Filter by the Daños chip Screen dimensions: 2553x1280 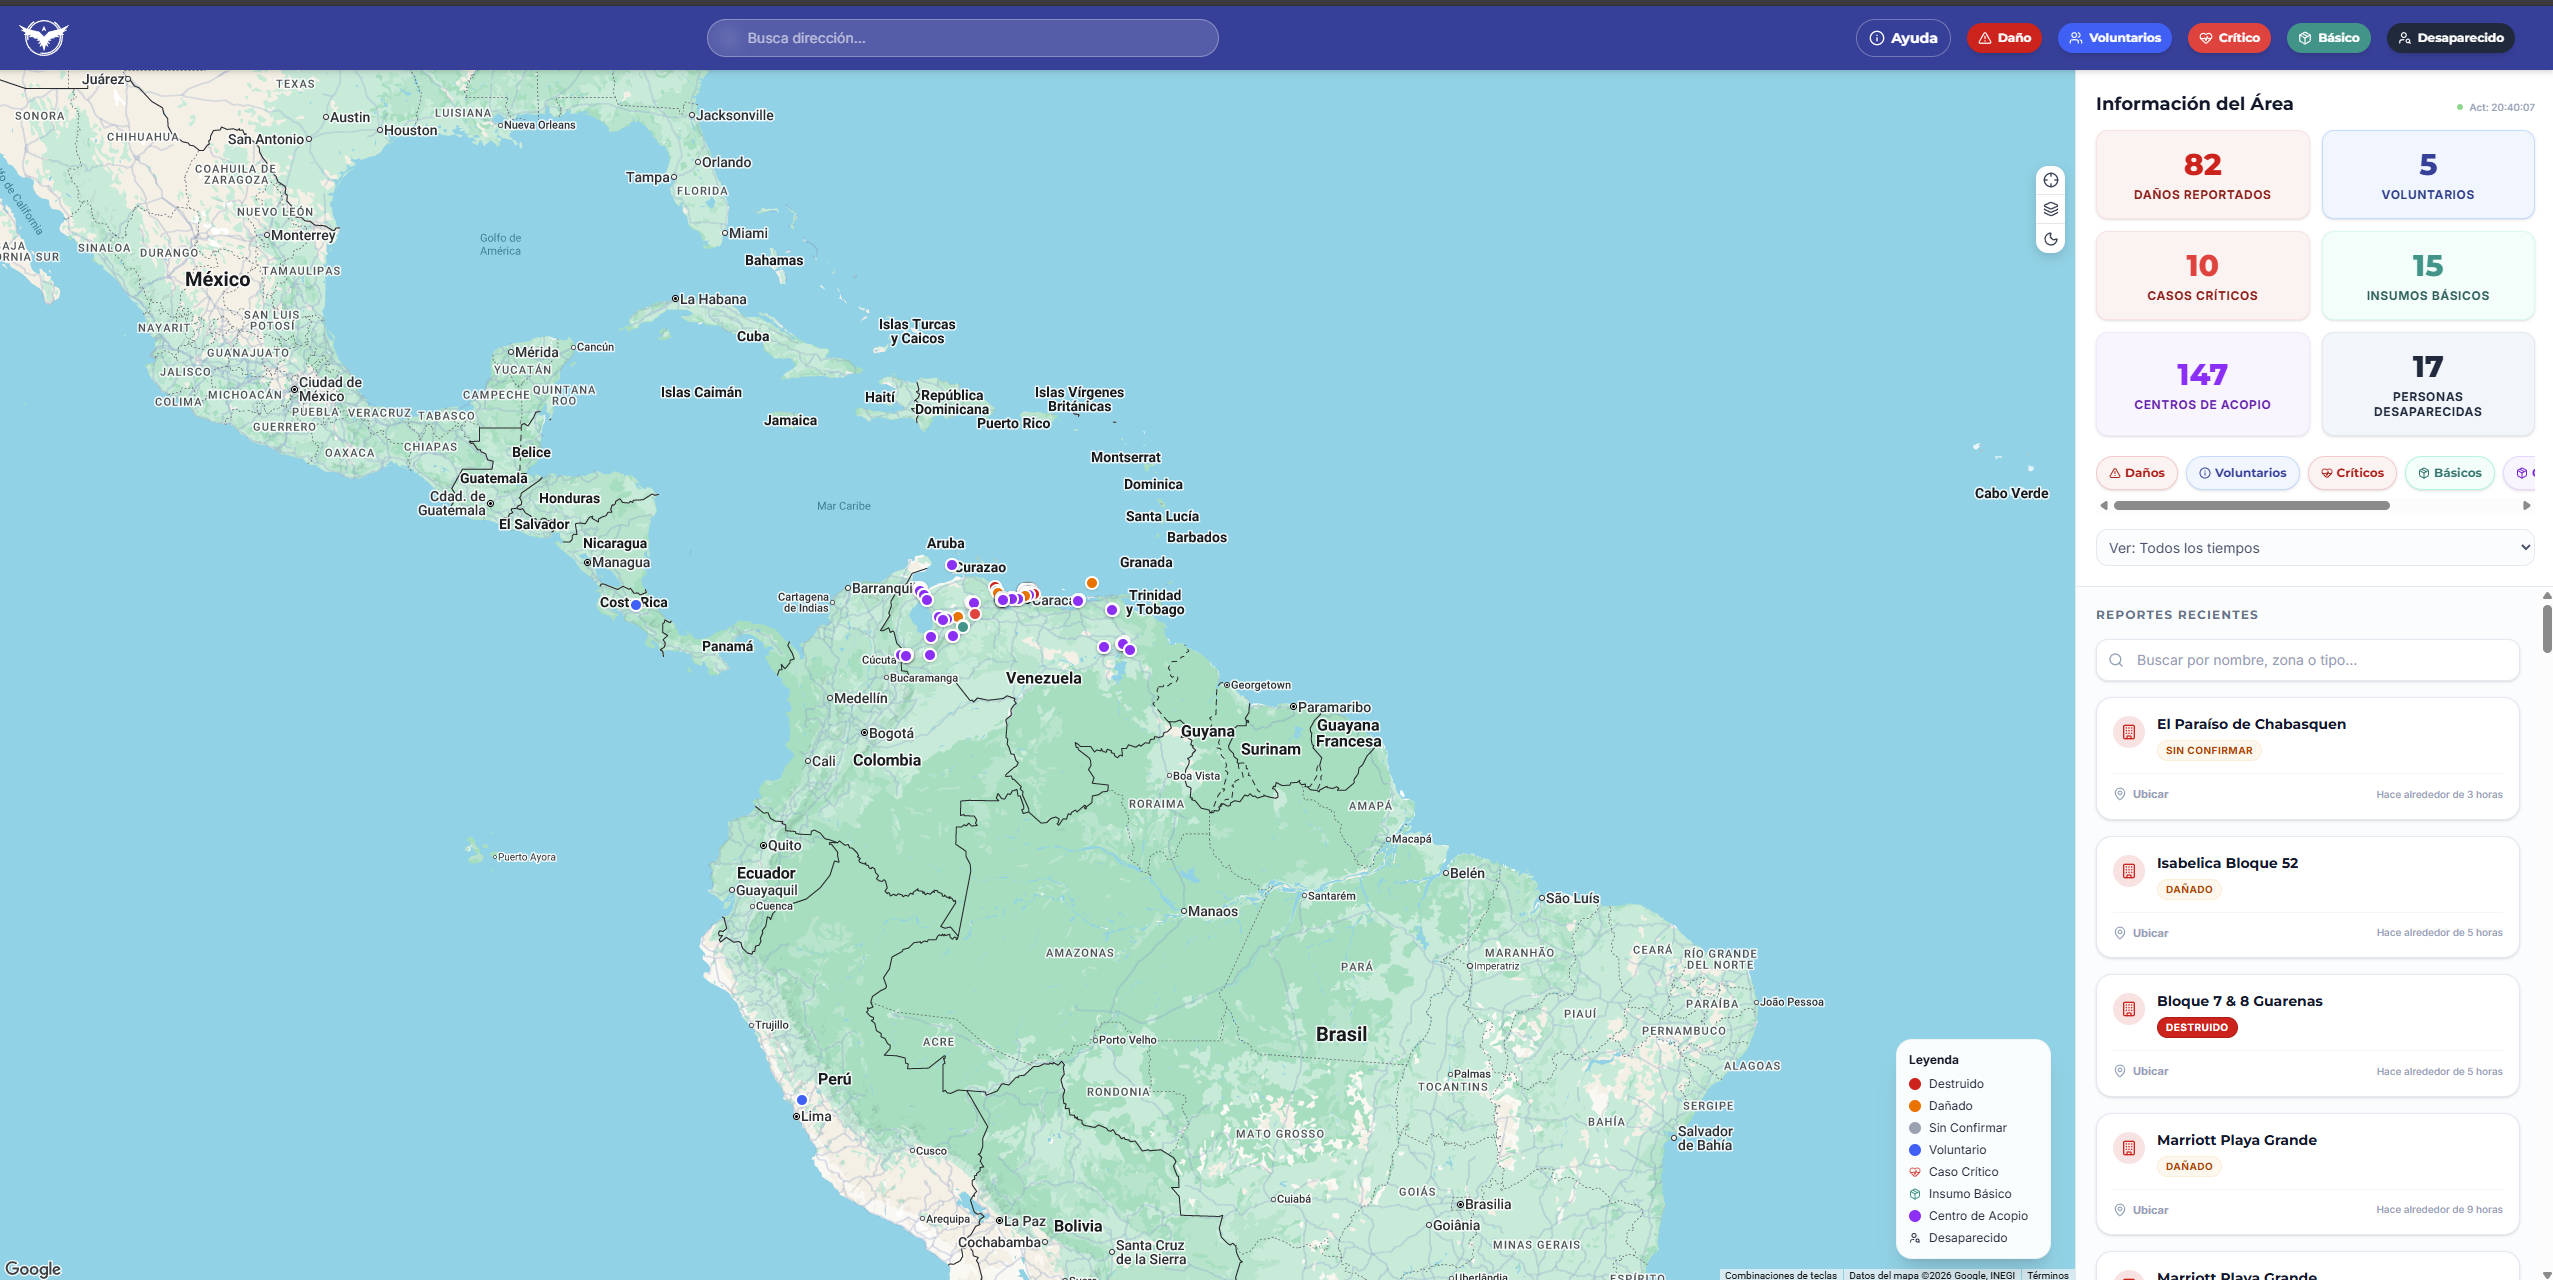click(2137, 473)
